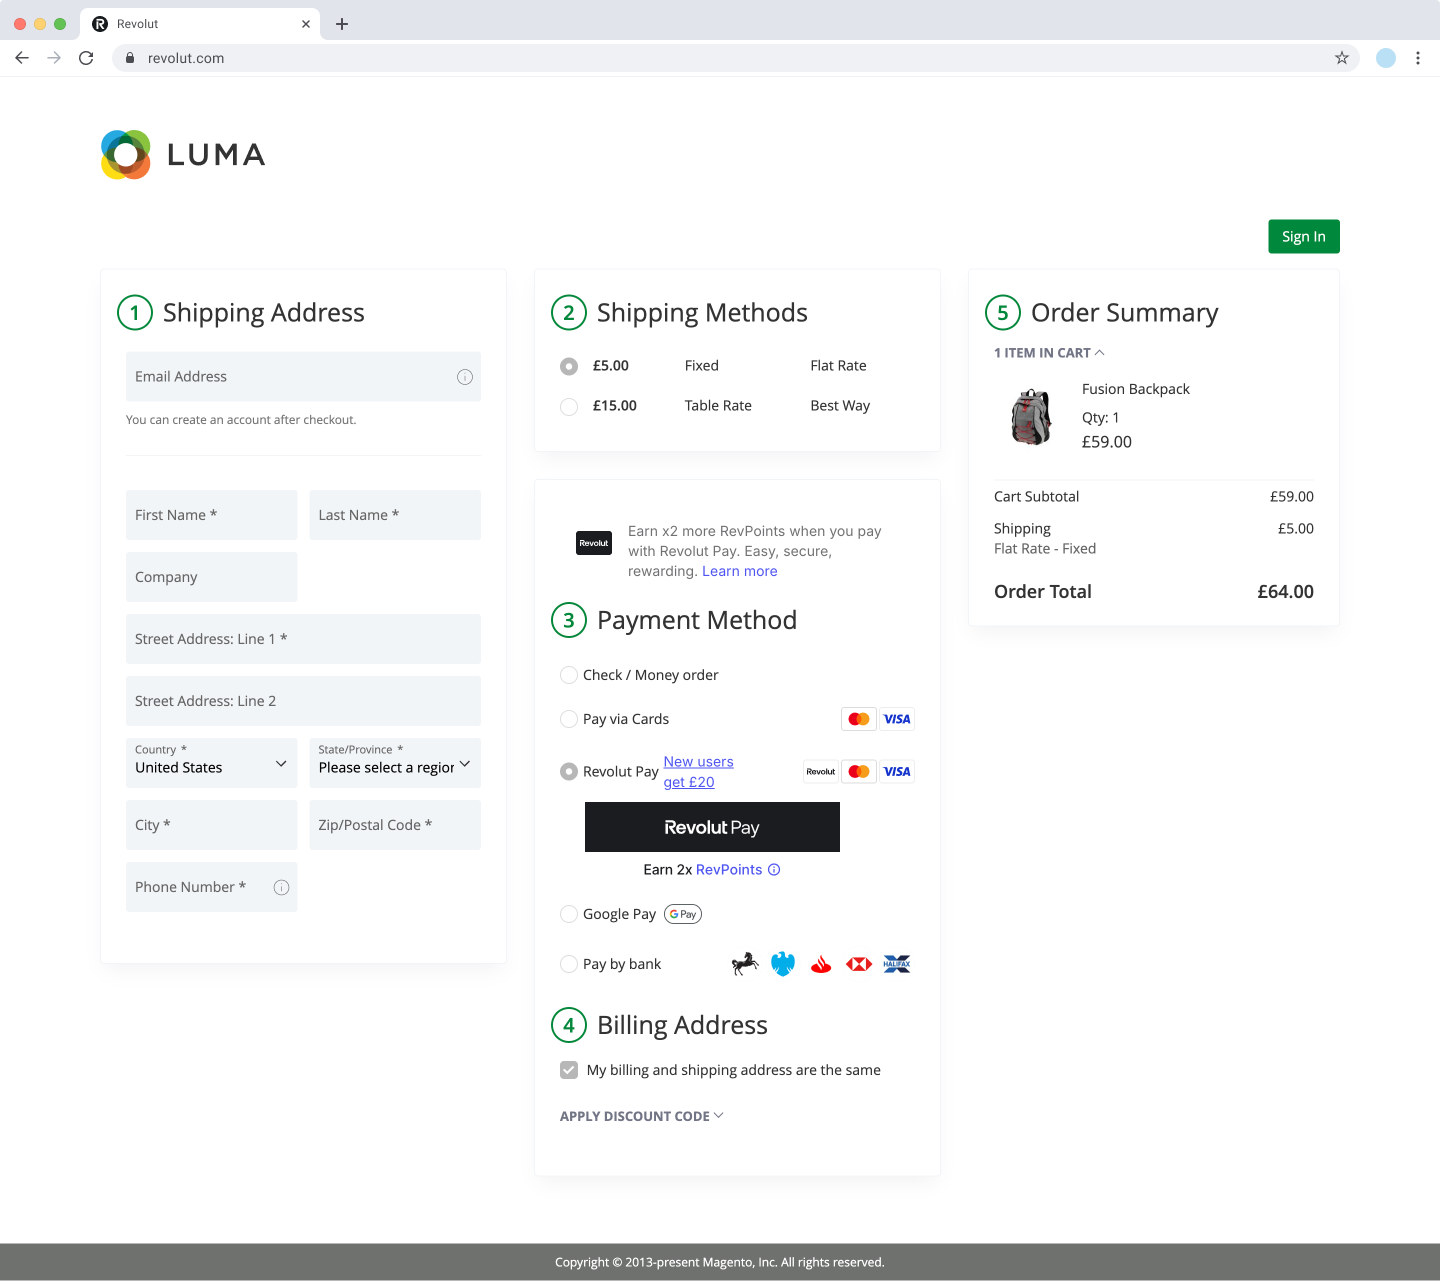Click the Visa icon in Revolut Pay row
1440x1281 pixels.
point(897,771)
